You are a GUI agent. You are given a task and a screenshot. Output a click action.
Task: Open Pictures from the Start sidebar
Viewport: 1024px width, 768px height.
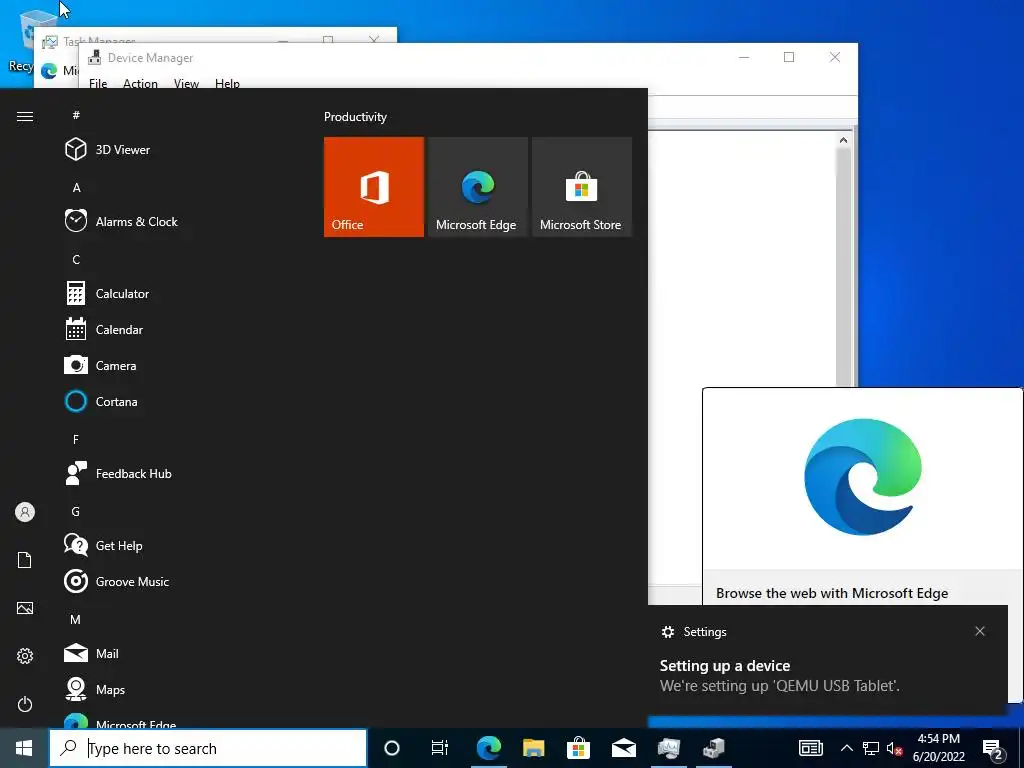tap(25, 608)
